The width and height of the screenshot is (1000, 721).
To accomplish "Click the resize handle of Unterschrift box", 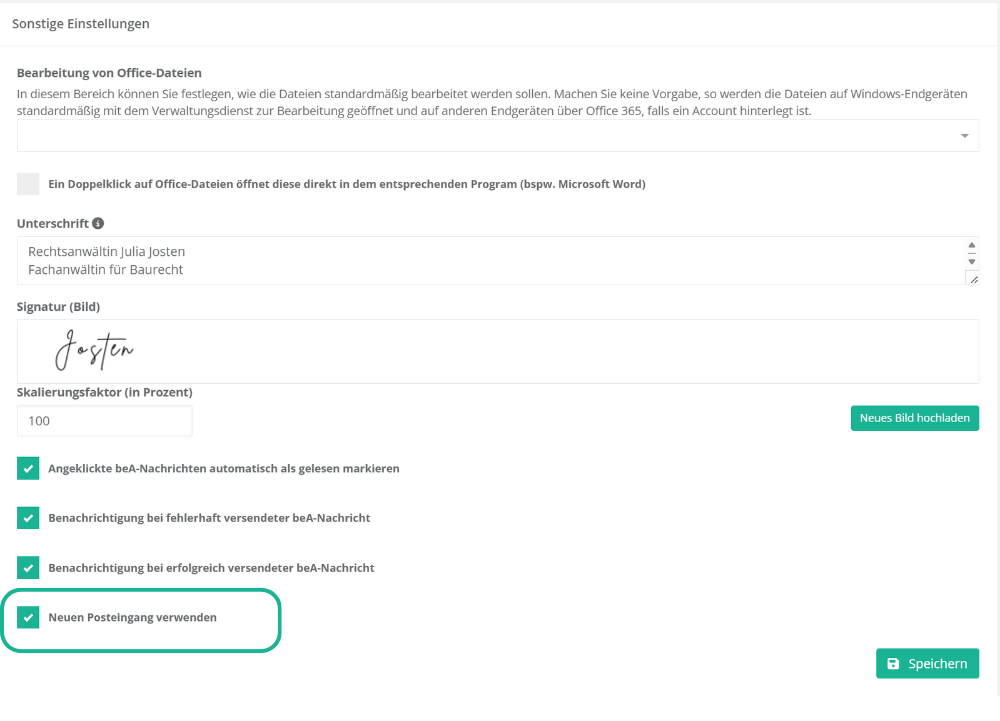I will point(973,281).
